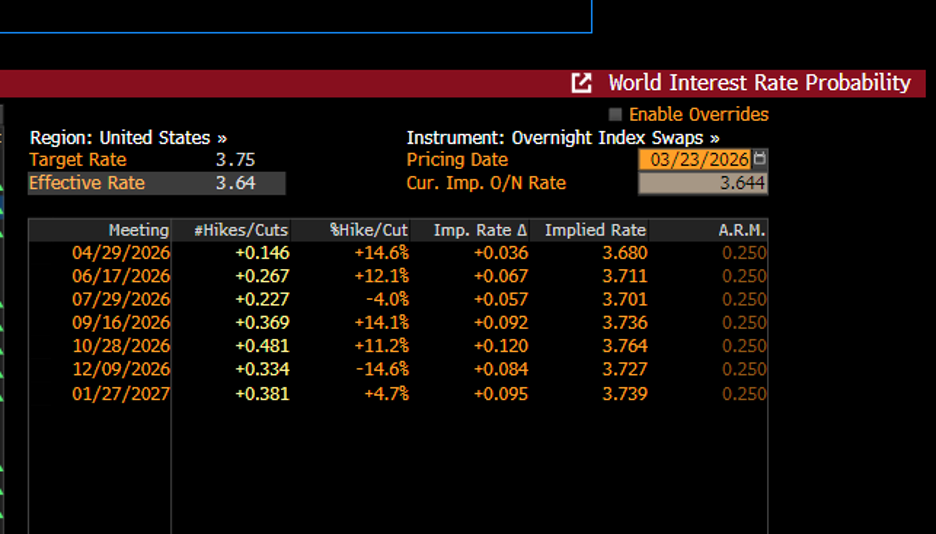Click the Pricing Date field showing 03/23/2026
Screen dimensions: 936x534
coord(695,160)
